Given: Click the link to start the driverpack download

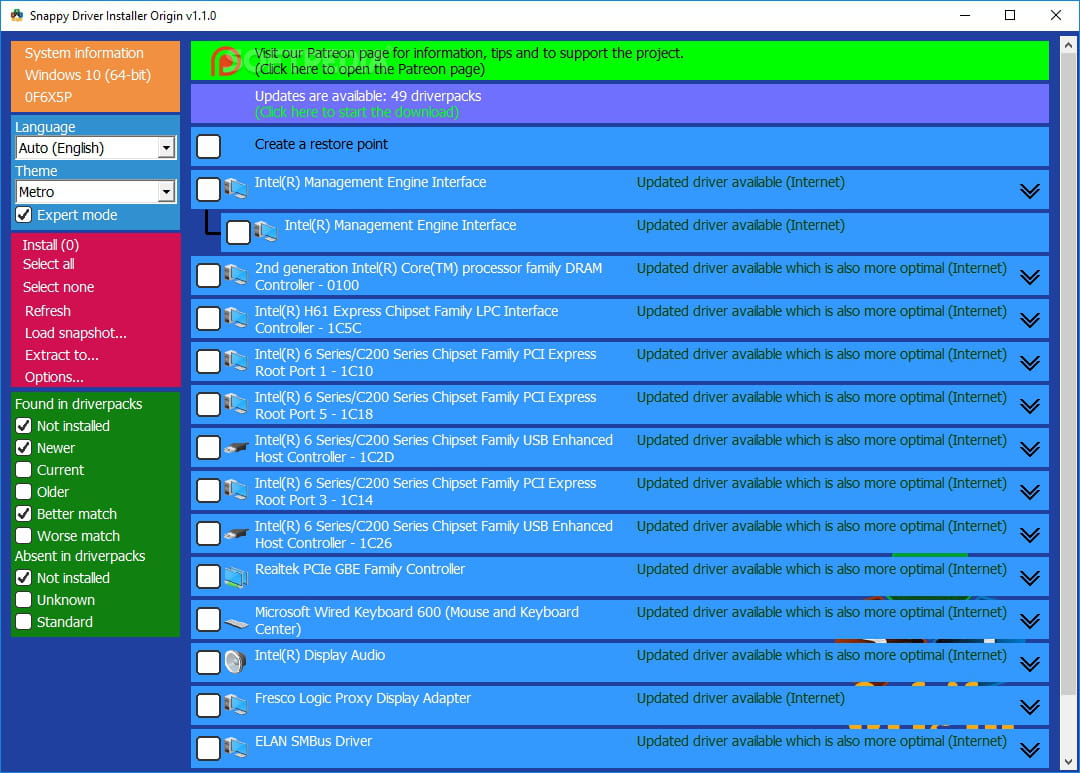Looking at the screenshot, I should pyautogui.click(x=357, y=112).
